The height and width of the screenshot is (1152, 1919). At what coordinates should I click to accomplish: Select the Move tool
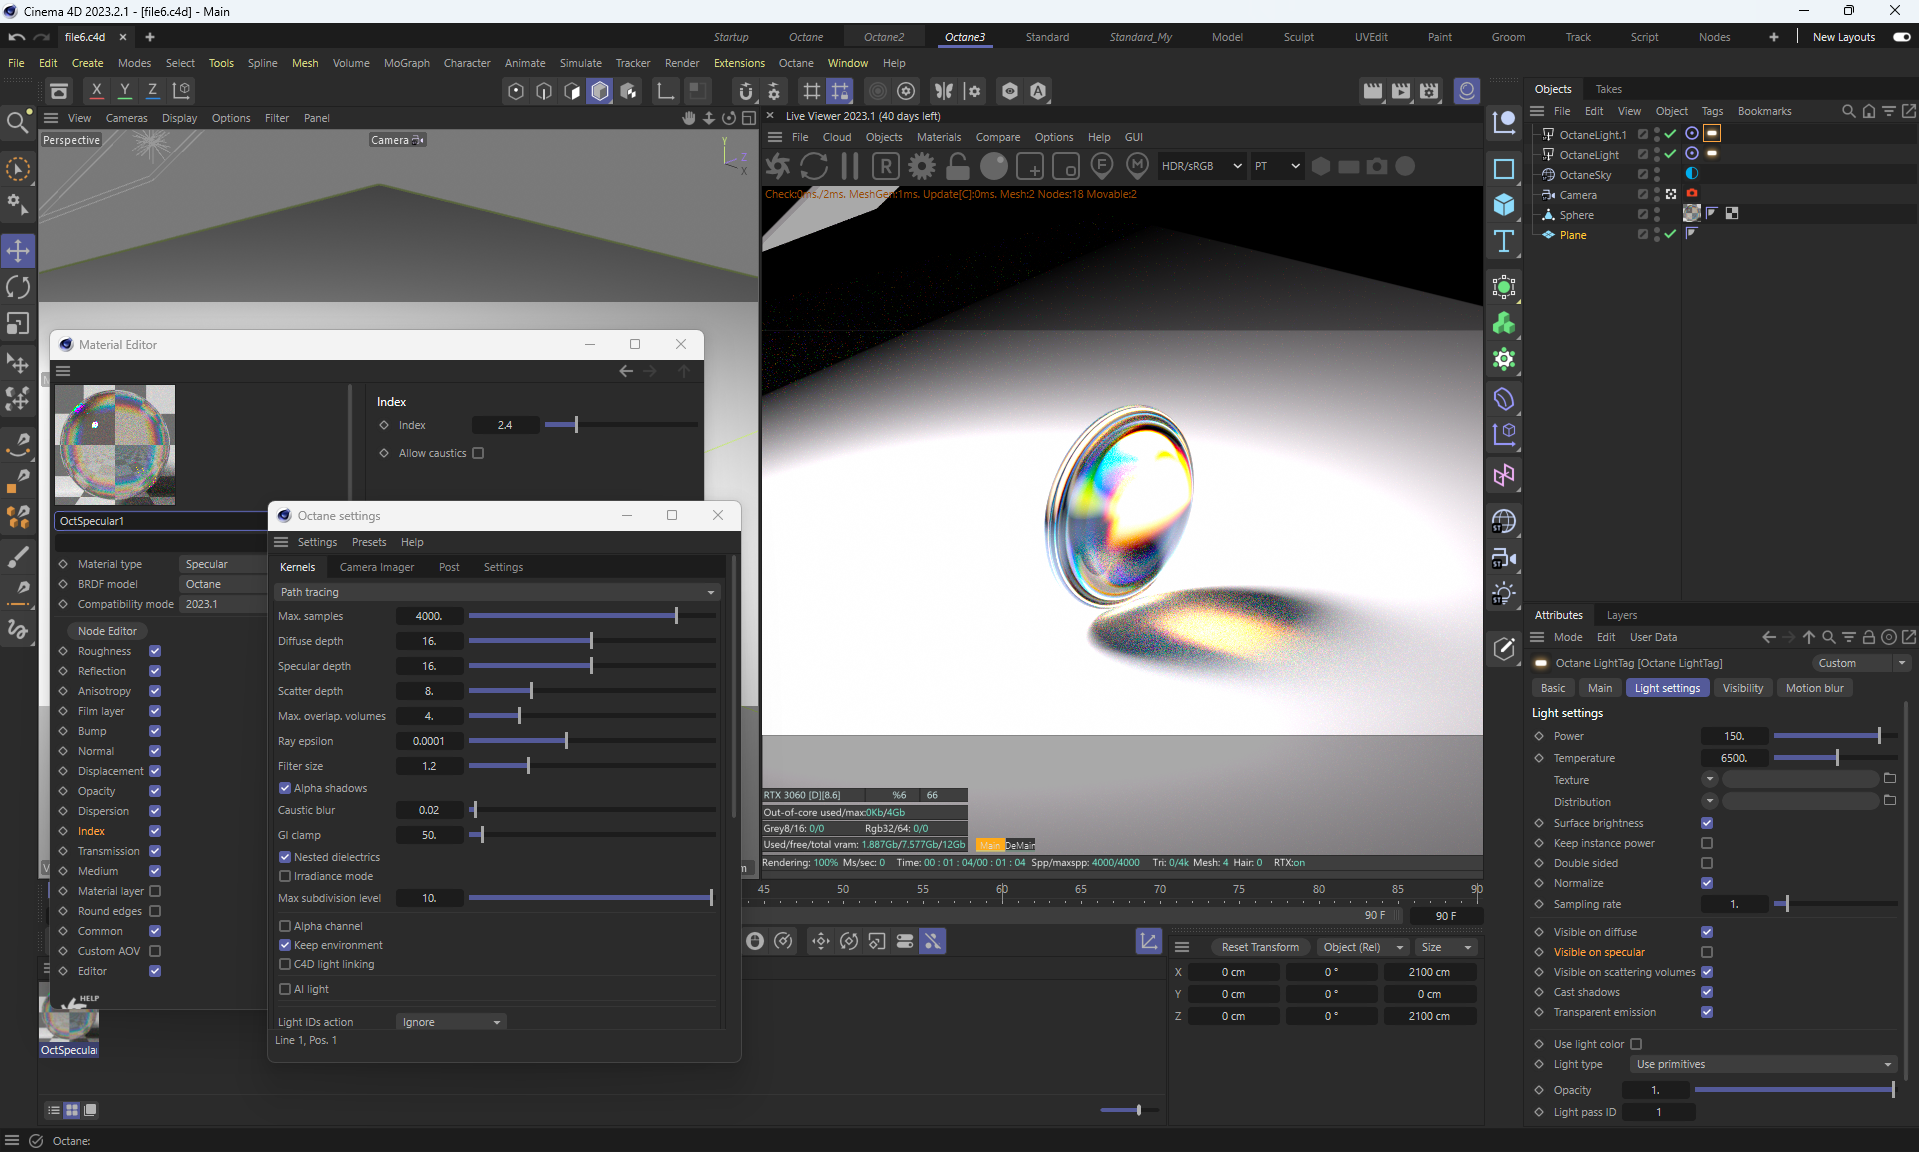(x=18, y=251)
